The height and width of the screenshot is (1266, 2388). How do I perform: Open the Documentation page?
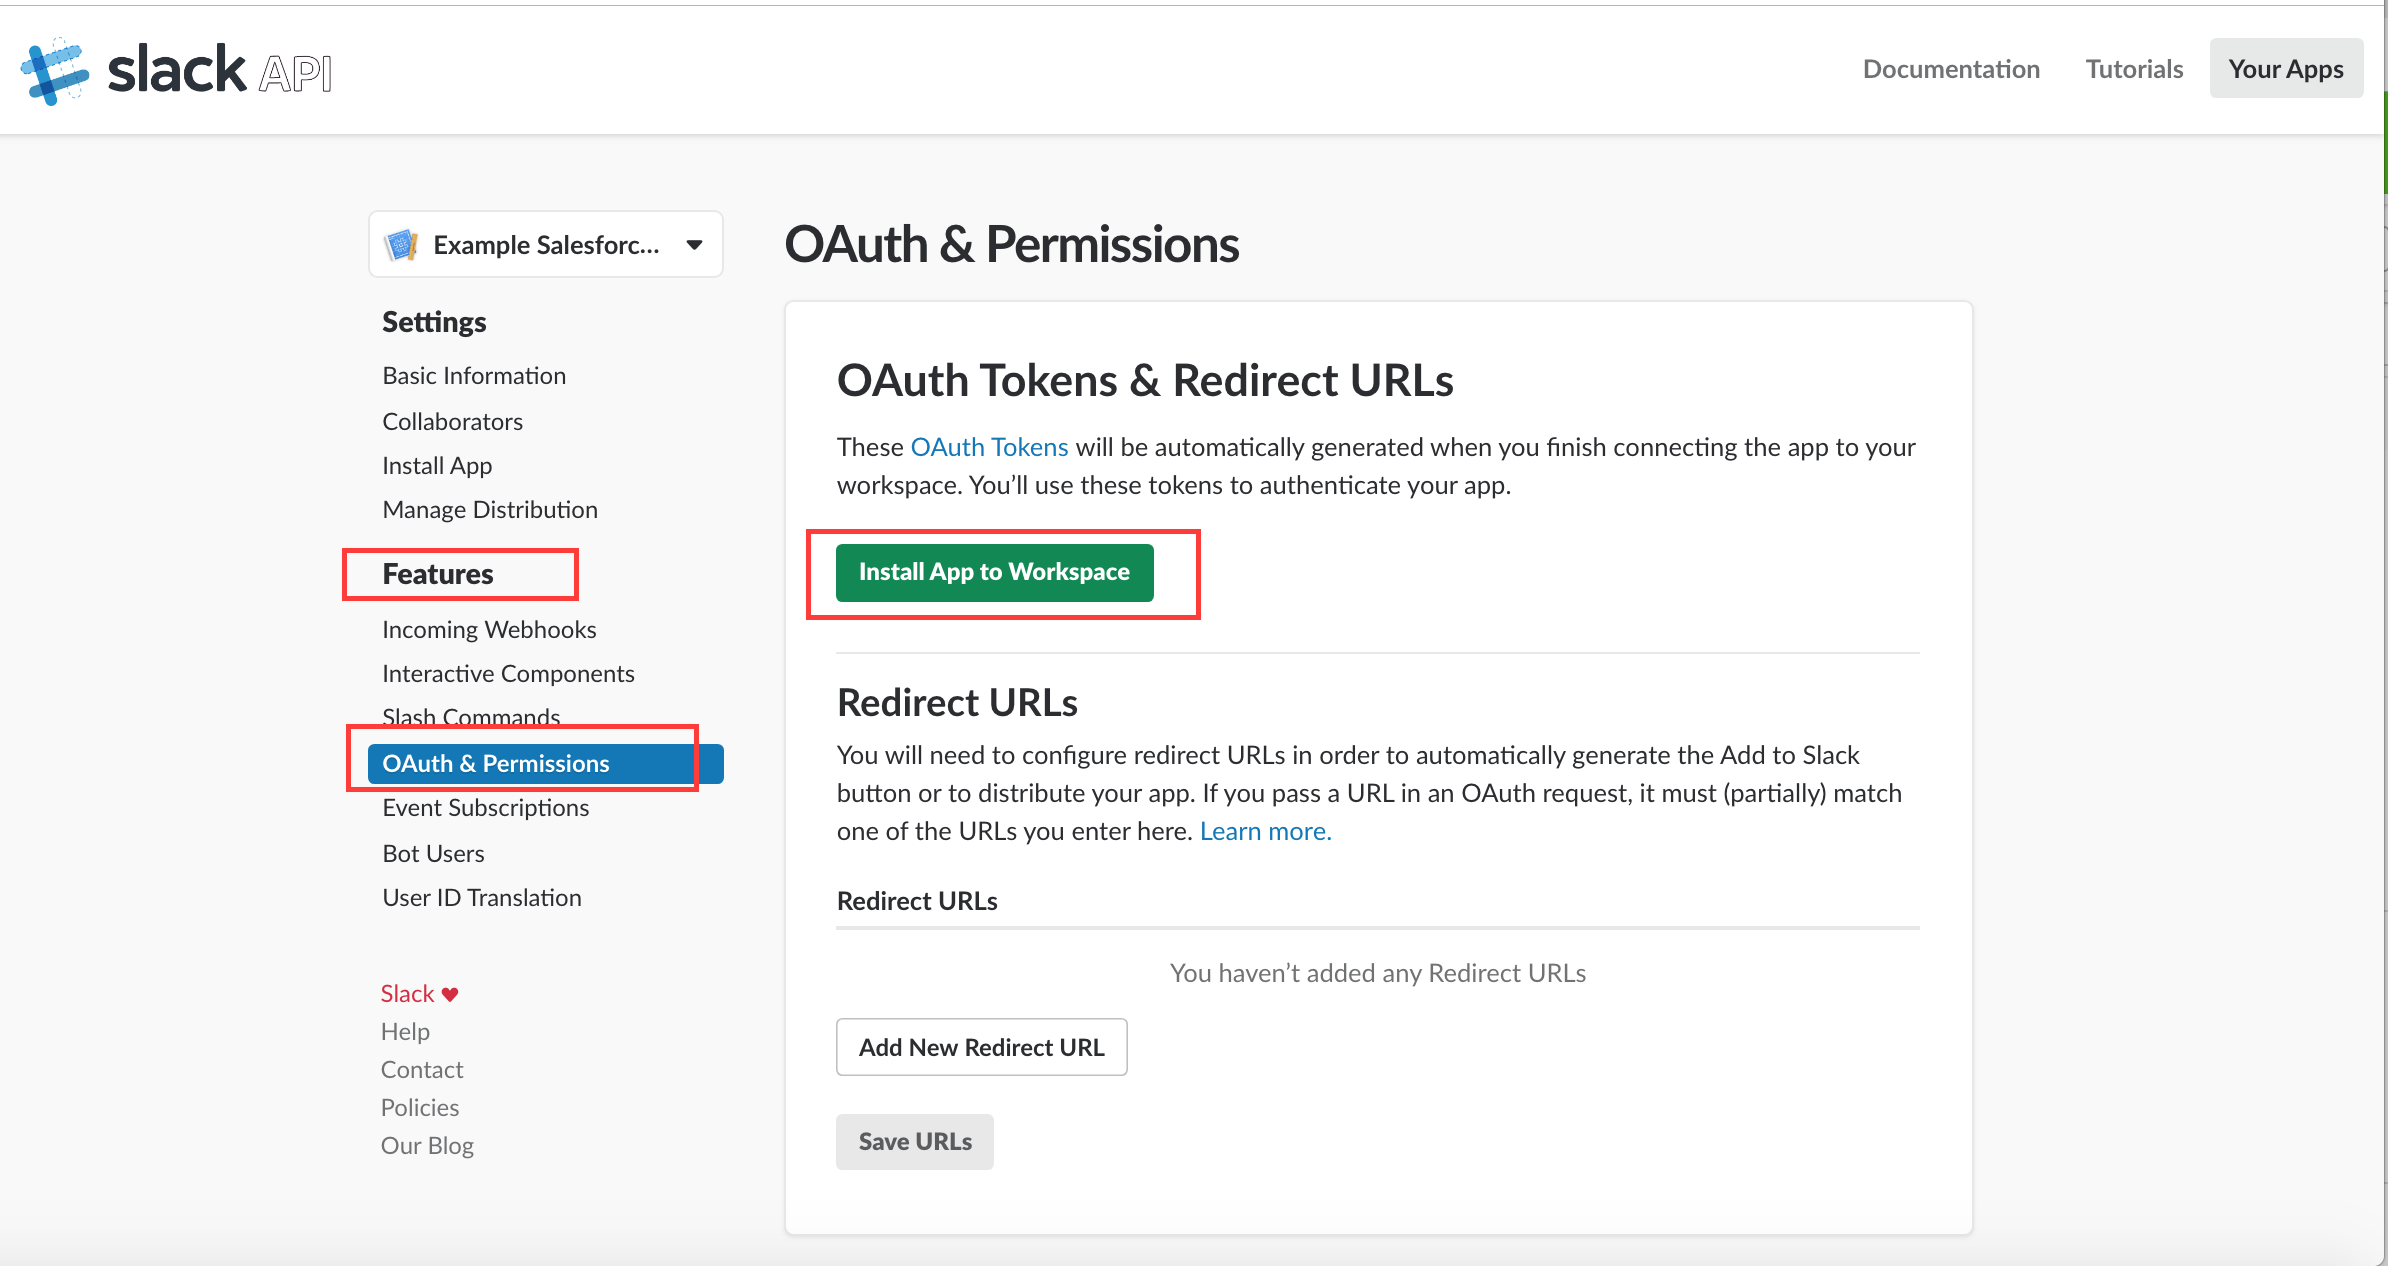point(1951,69)
